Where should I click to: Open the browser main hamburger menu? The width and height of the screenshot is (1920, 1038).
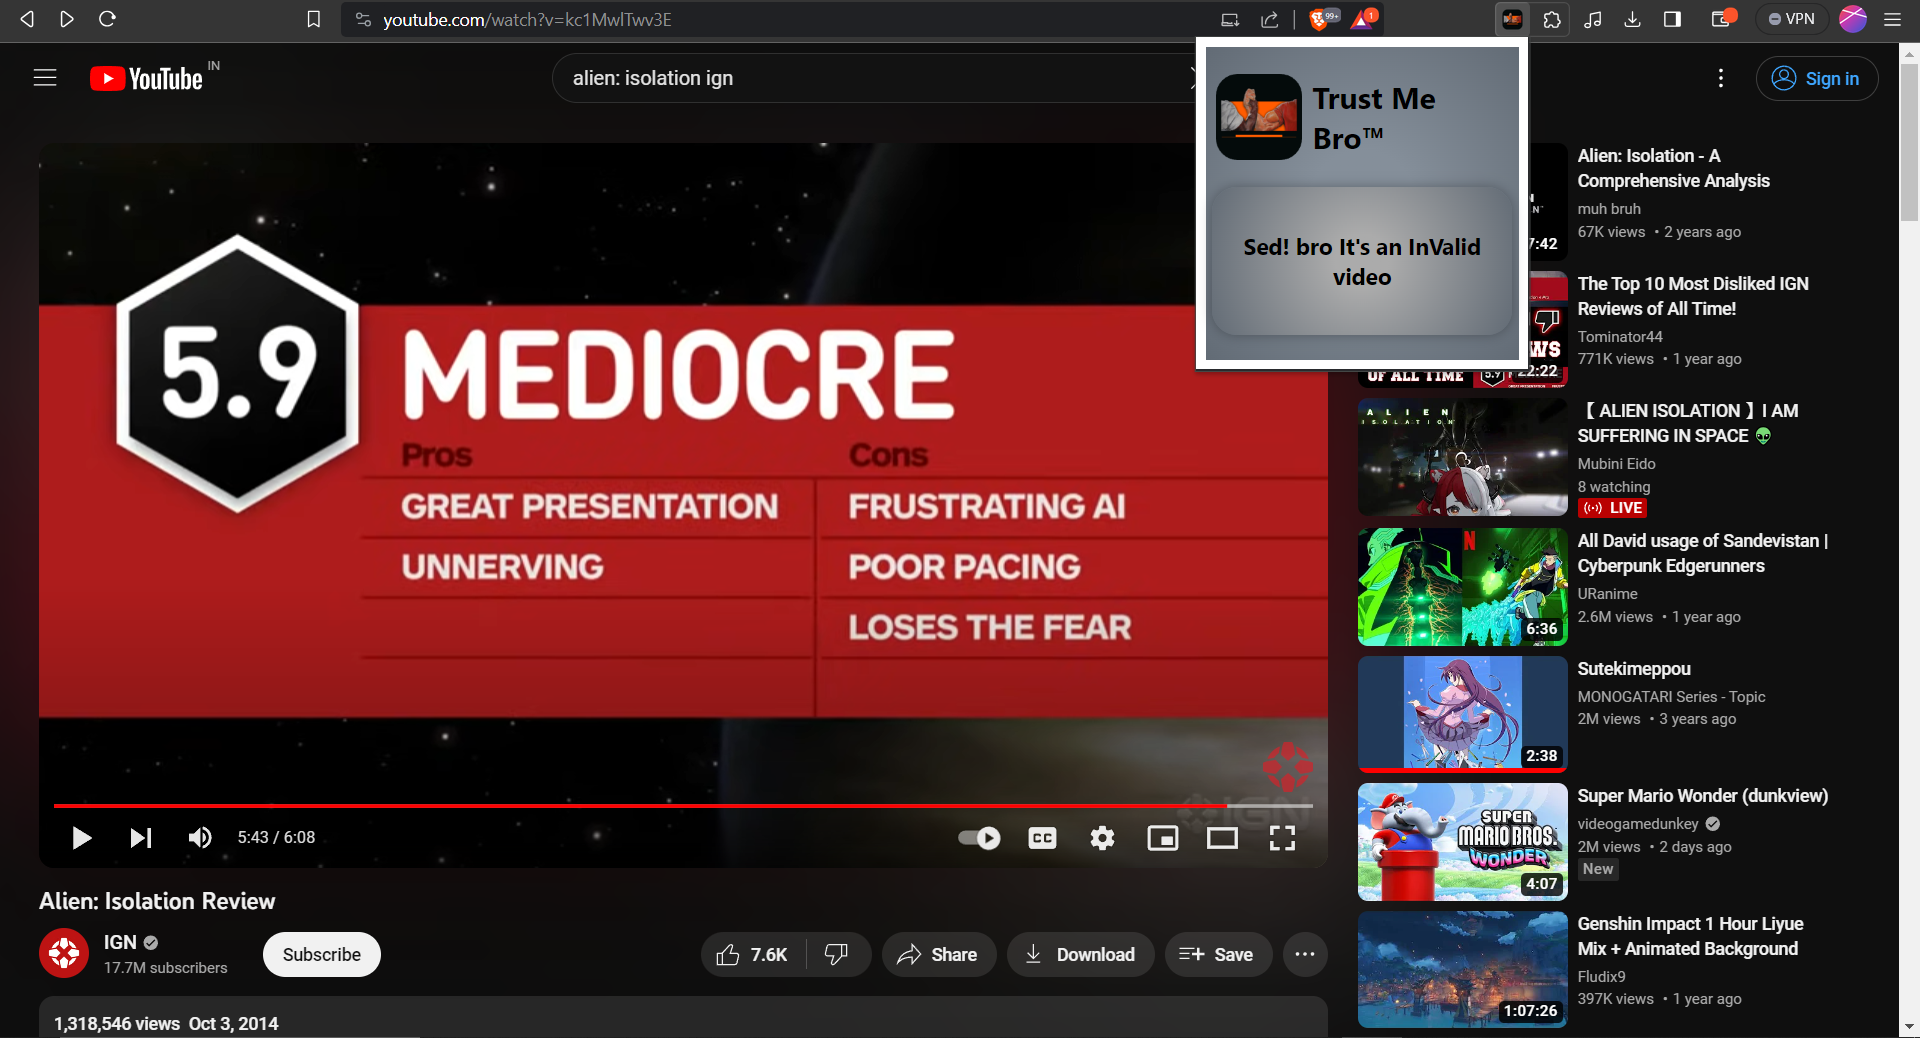(x=1893, y=19)
